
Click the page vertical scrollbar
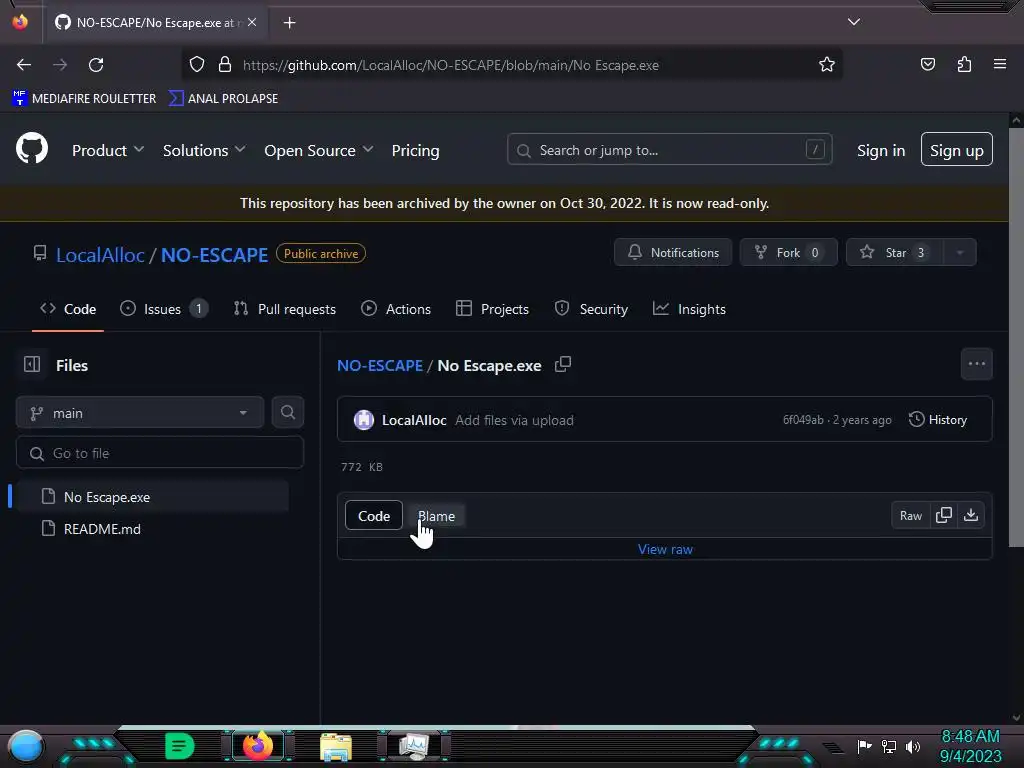tap(1016, 336)
